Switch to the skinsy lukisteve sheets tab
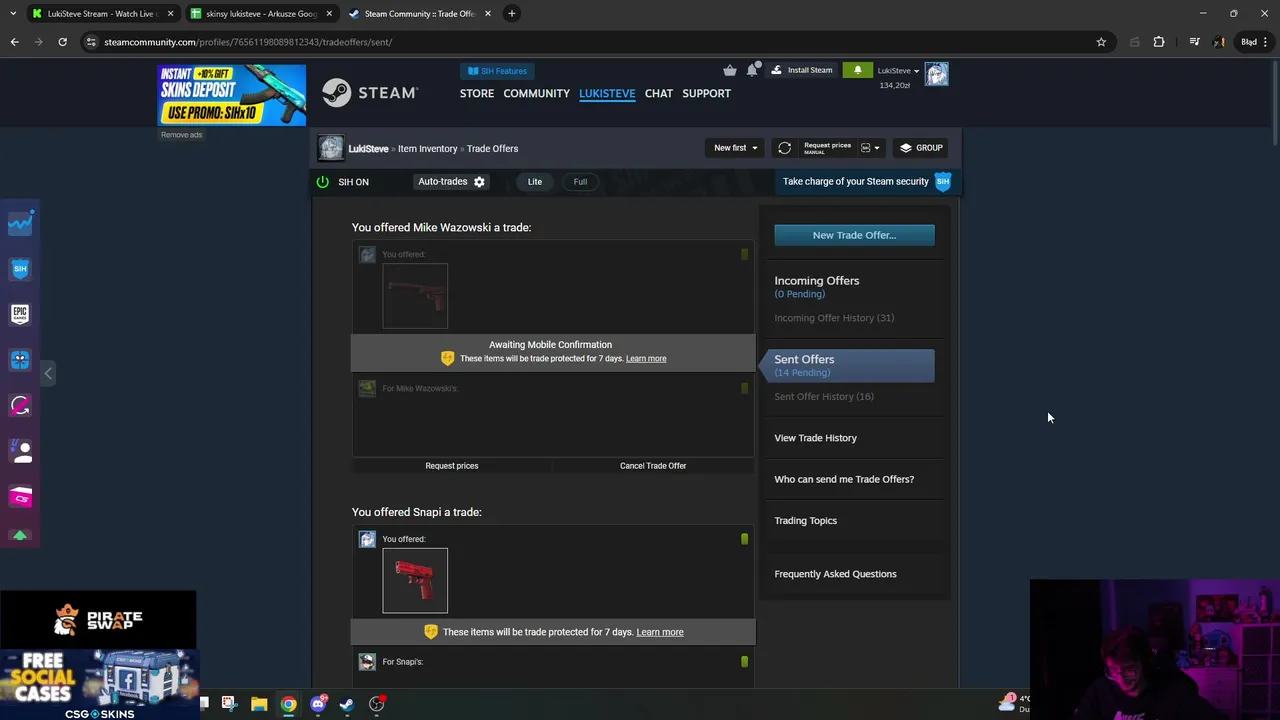The width and height of the screenshot is (1280, 720). tap(262, 14)
